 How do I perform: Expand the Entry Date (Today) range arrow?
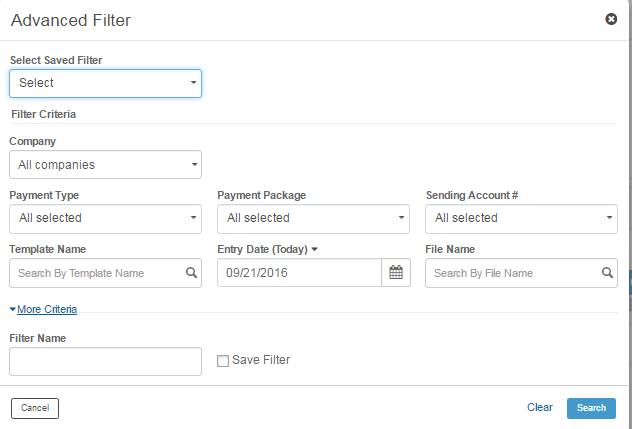(x=314, y=250)
